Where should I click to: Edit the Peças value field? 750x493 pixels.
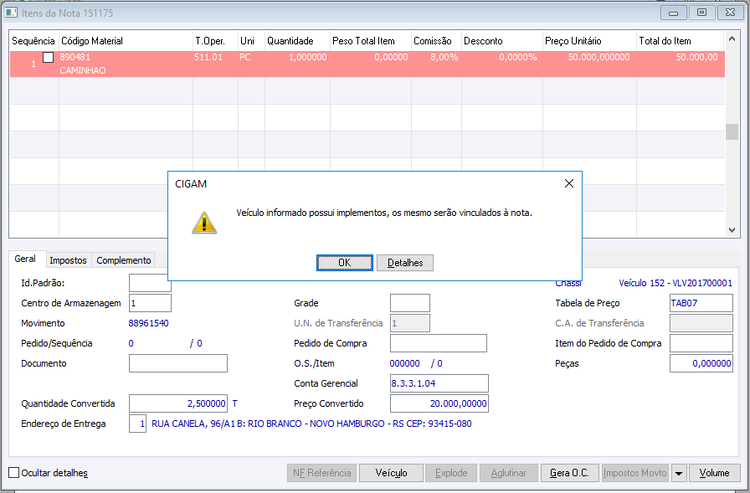pos(701,363)
